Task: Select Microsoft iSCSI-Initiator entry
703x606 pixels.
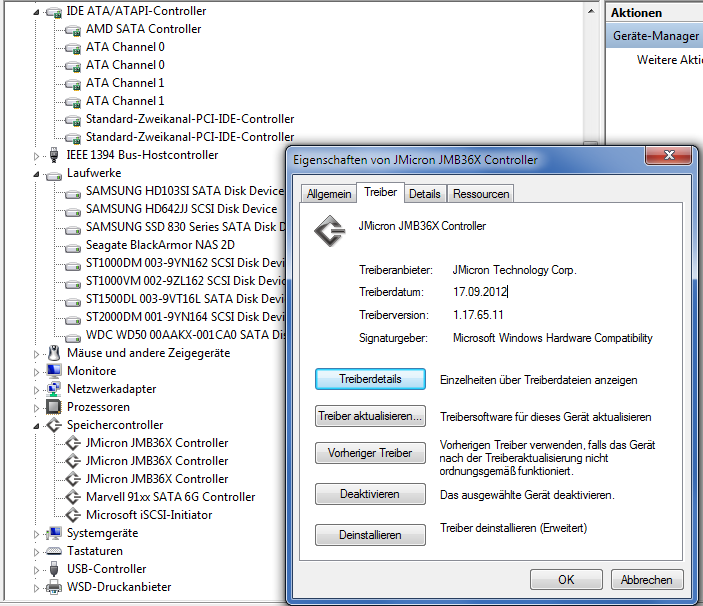Action: click(x=149, y=515)
